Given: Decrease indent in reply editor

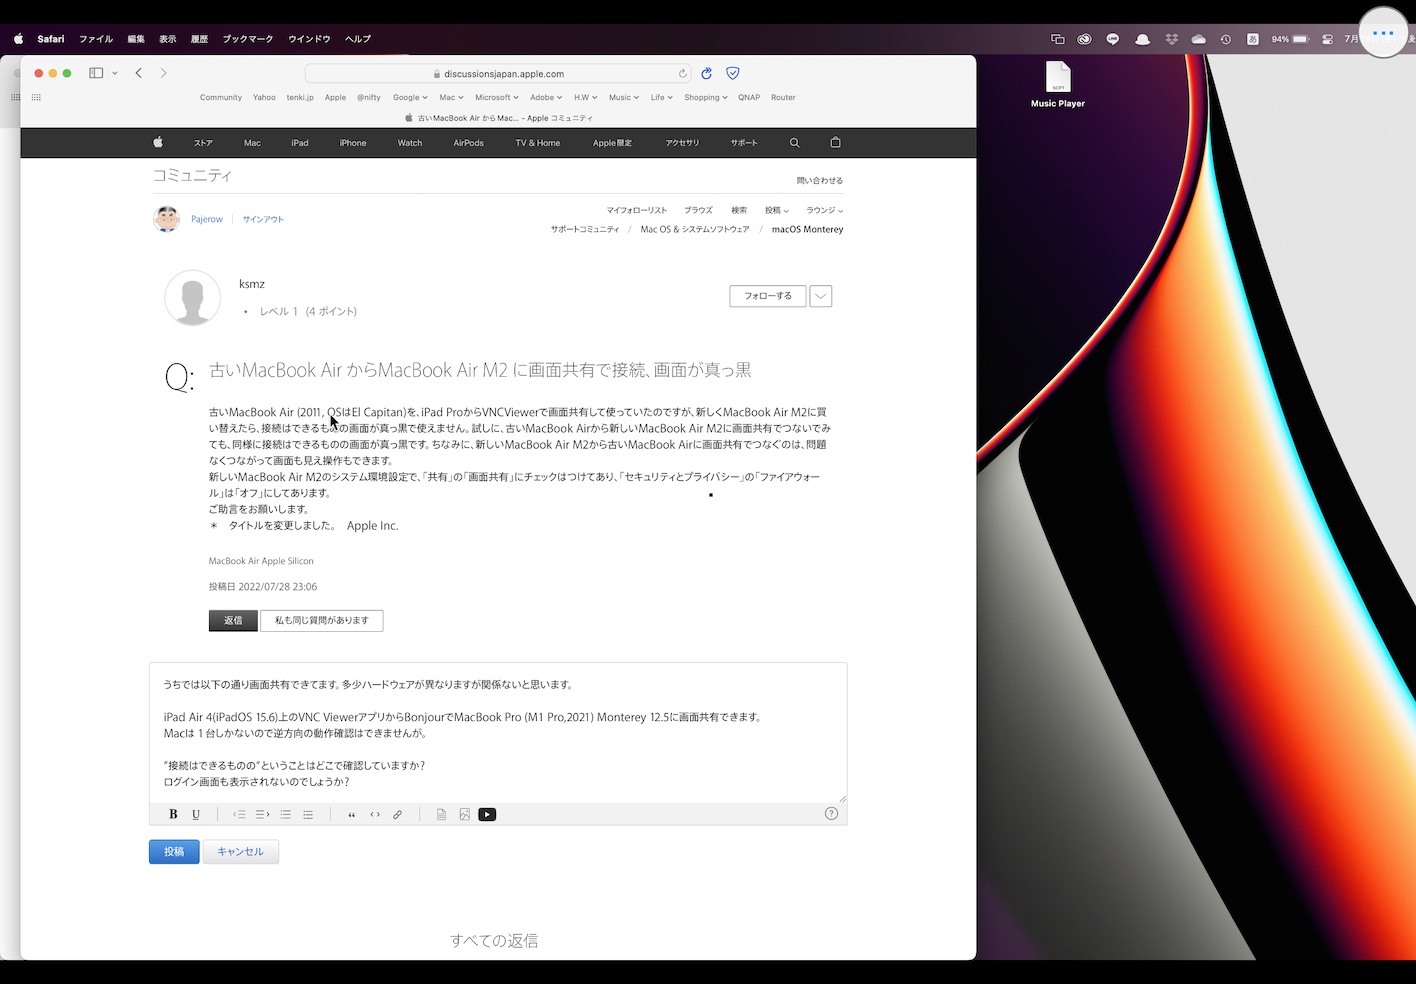Looking at the screenshot, I should (x=239, y=814).
